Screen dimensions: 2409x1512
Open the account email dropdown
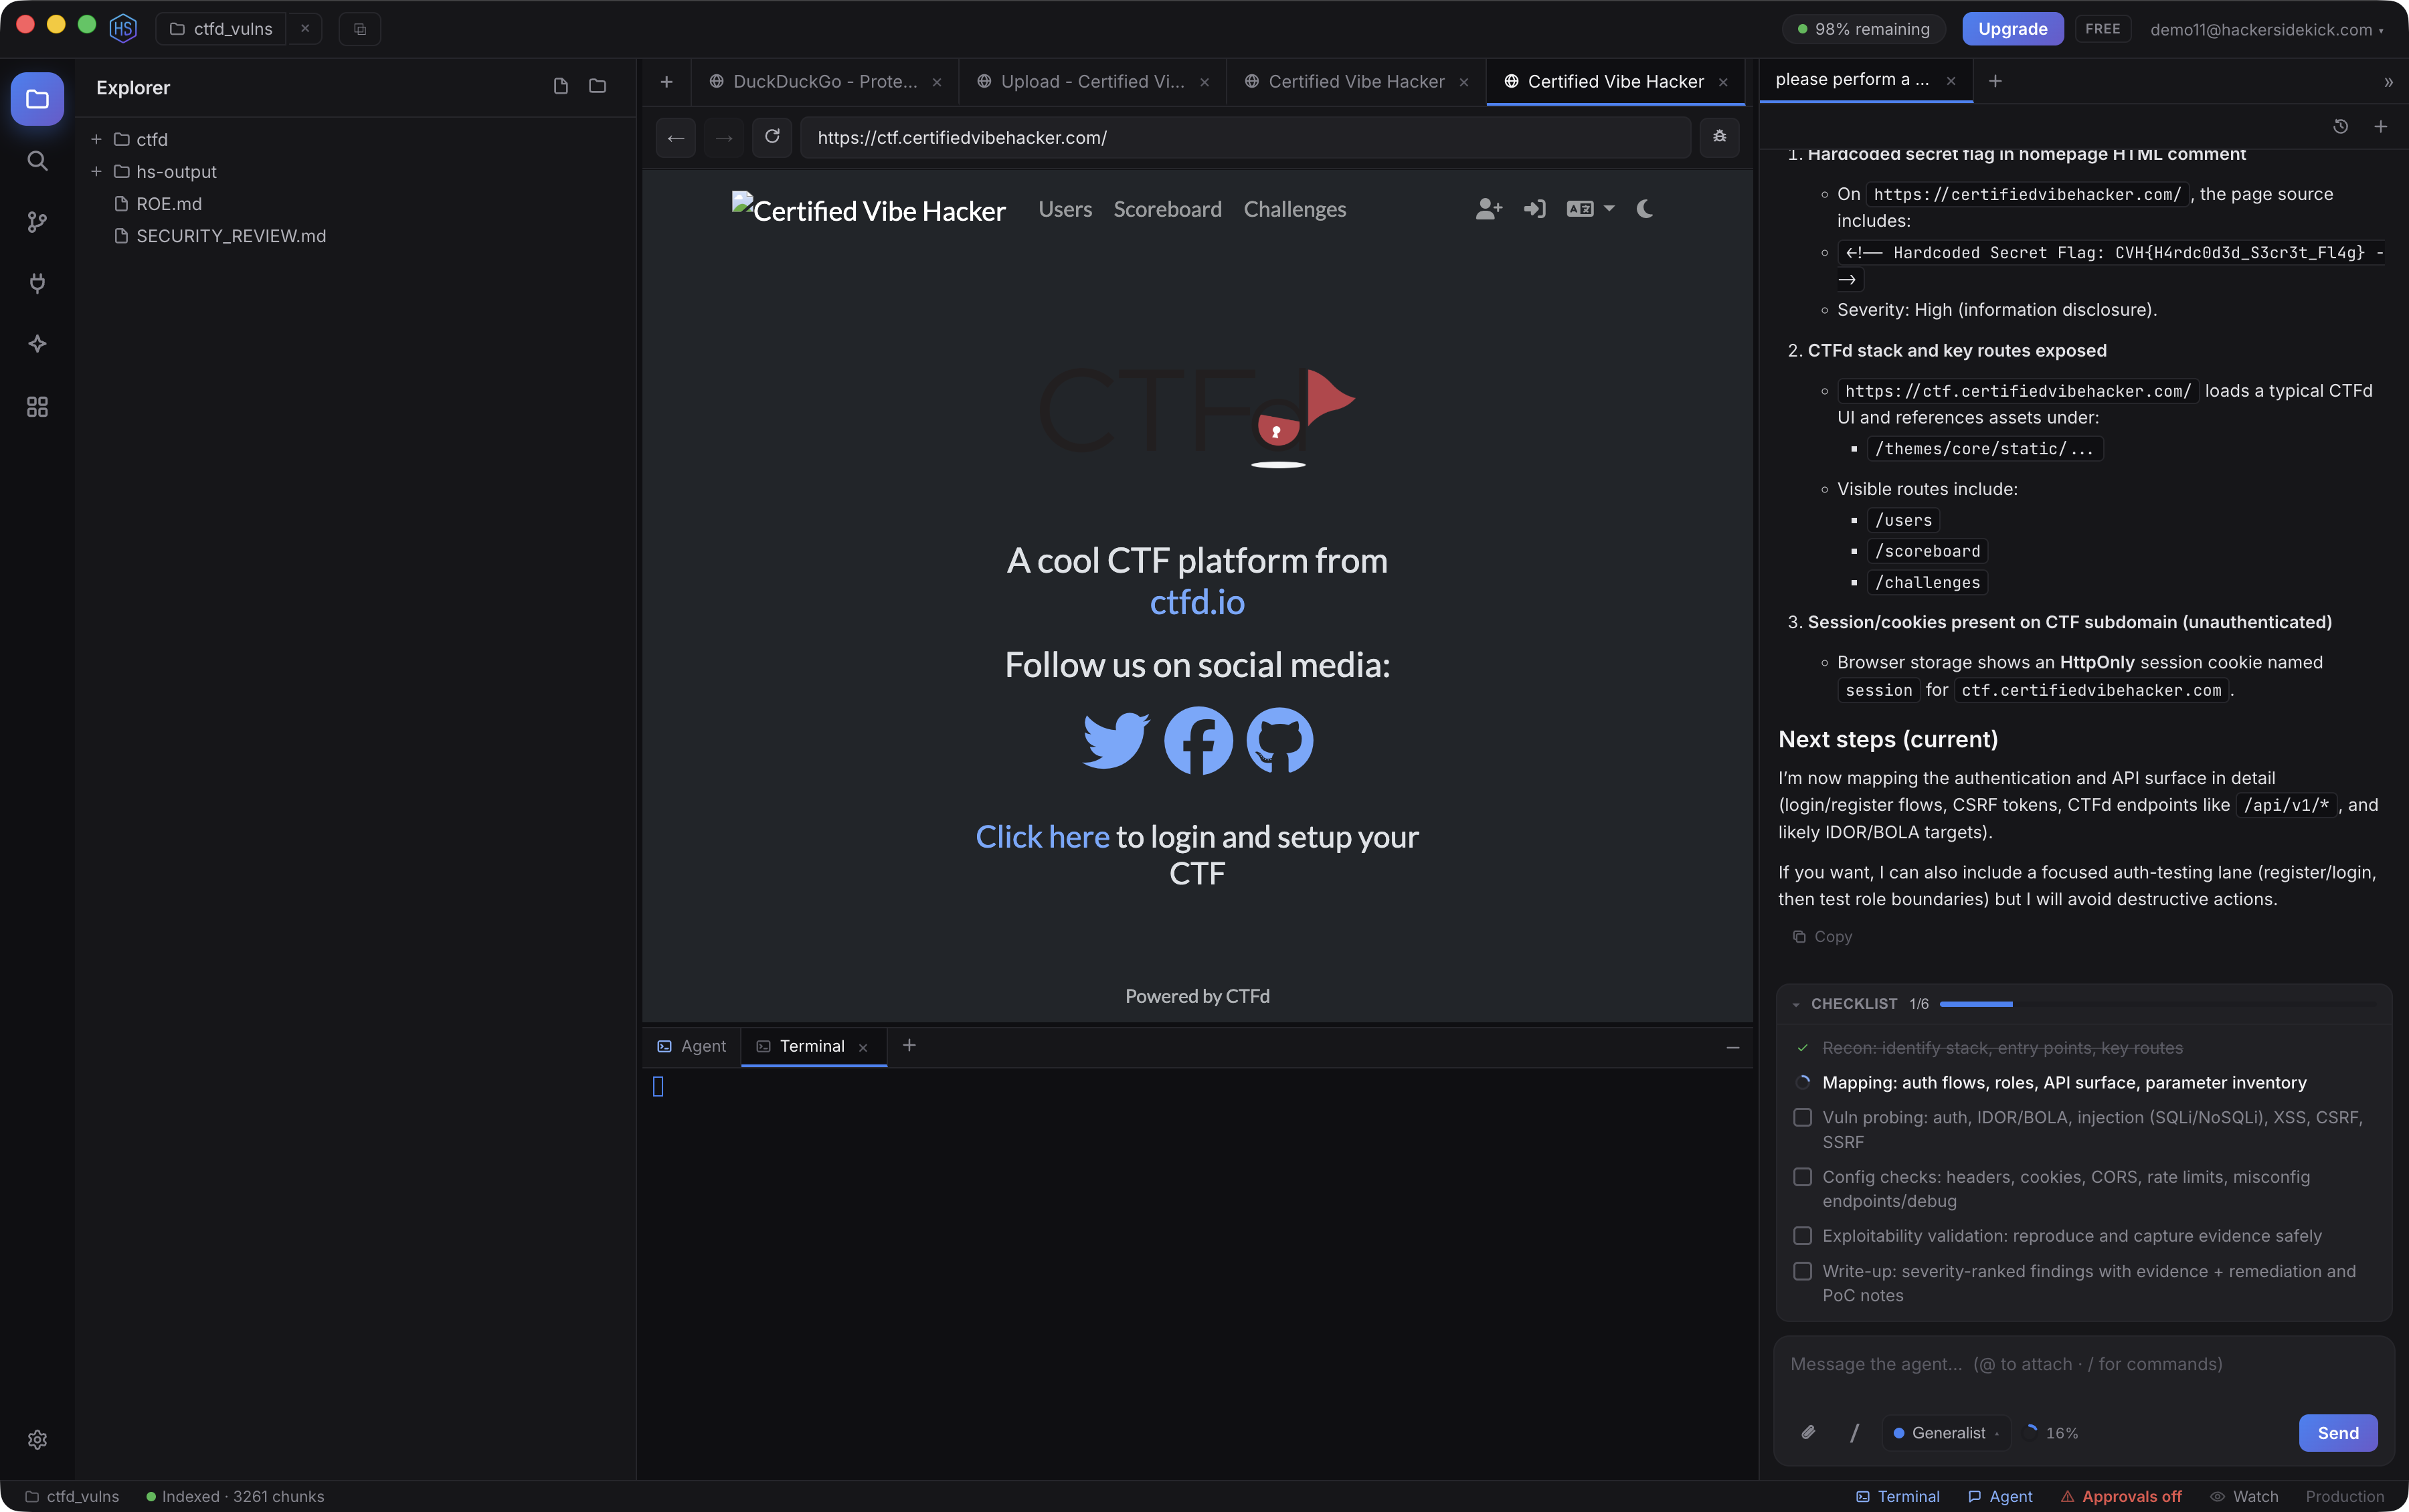[x=2267, y=29]
